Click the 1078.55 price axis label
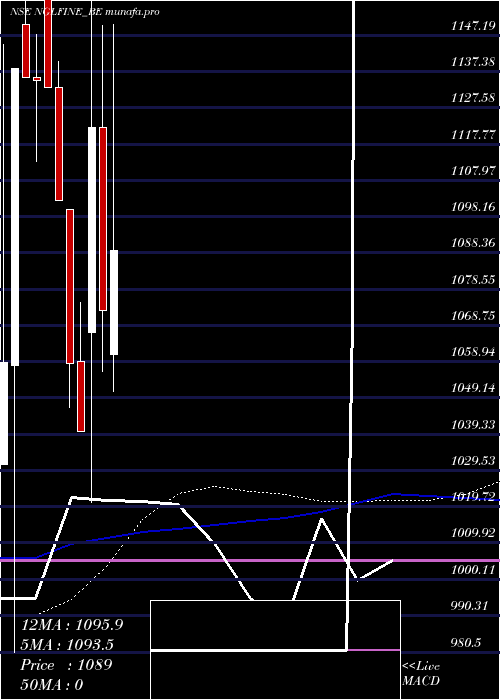Screen dimensions: 500x700 click(473, 279)
